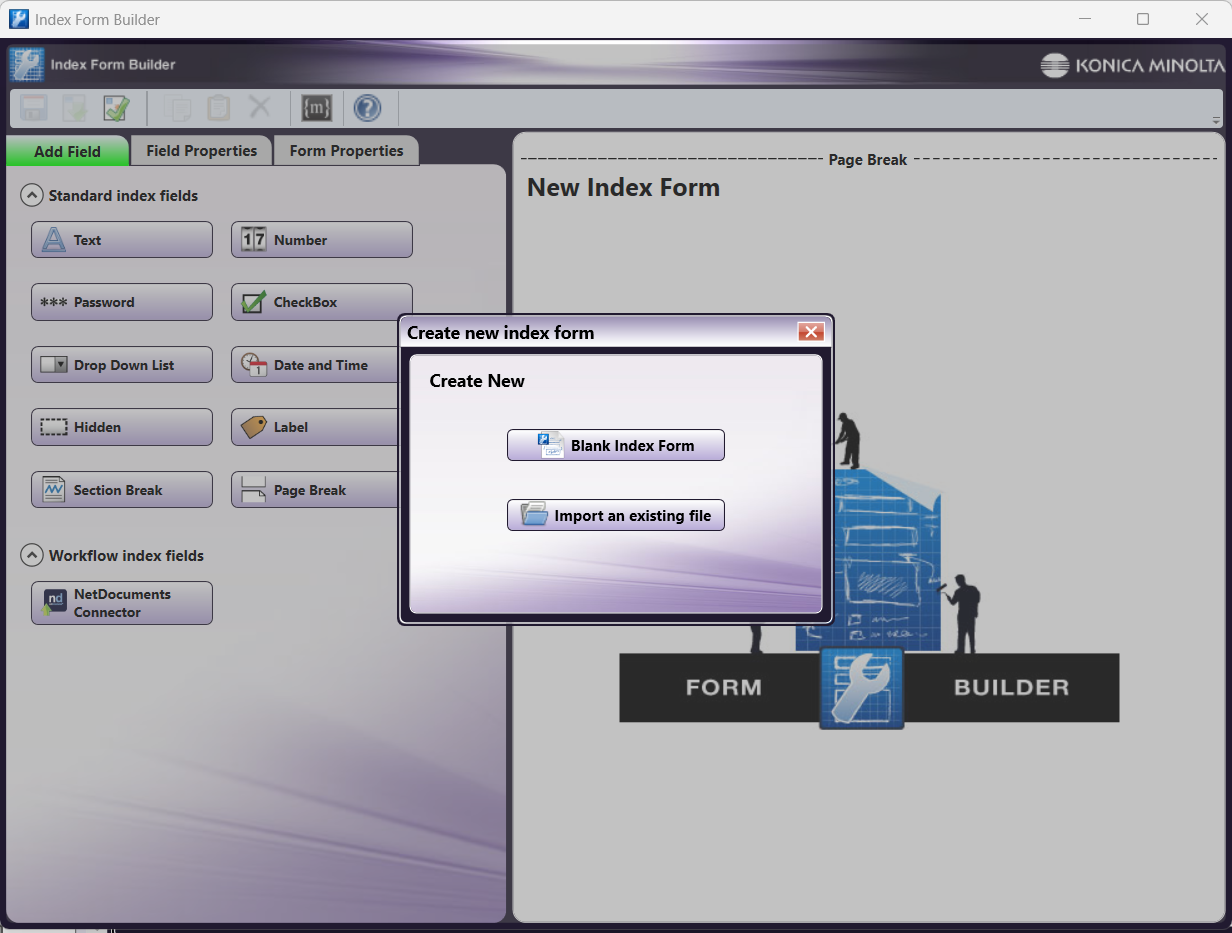This screenshot has height=933, width=1232.
Task: Add a Text field
Action: pos(122,240)
